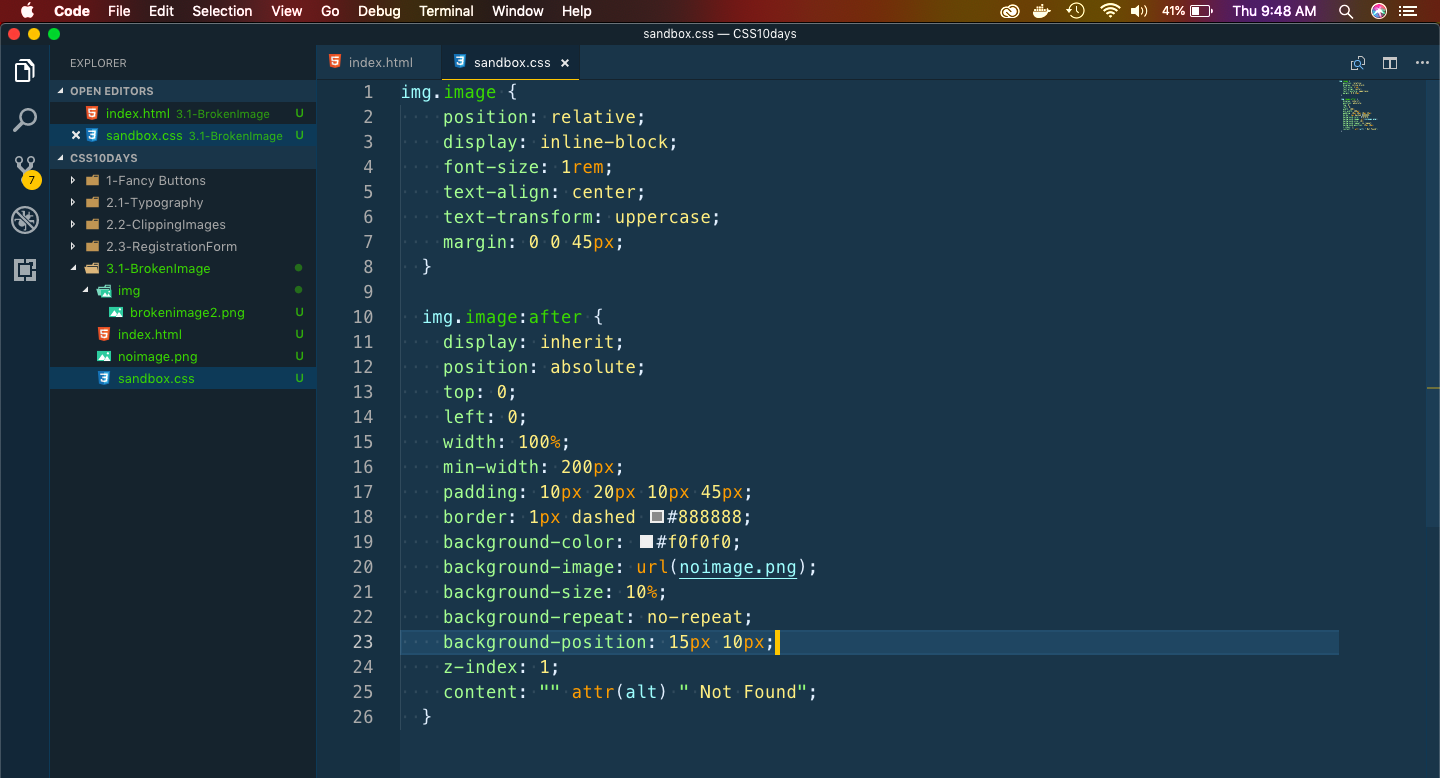Close sandbox.css in Open Editors list
The image size is (1440, 778).
point(76,136)
